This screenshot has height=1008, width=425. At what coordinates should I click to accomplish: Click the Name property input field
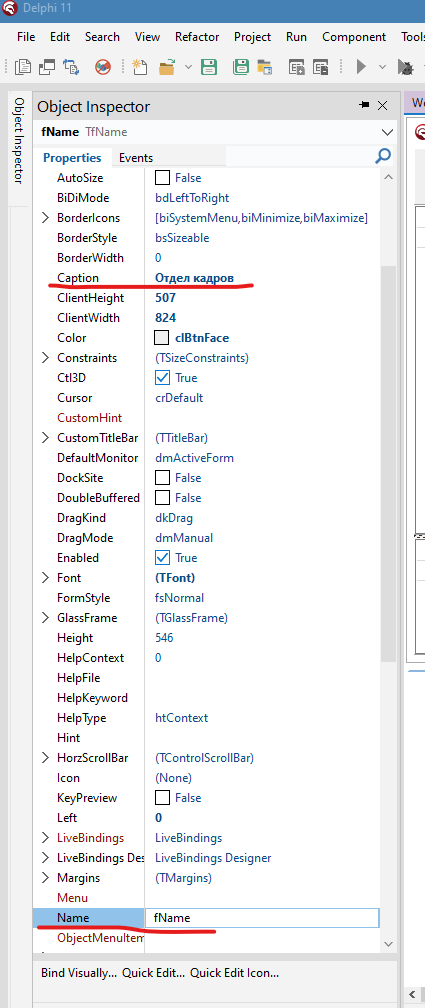[262, 918]
